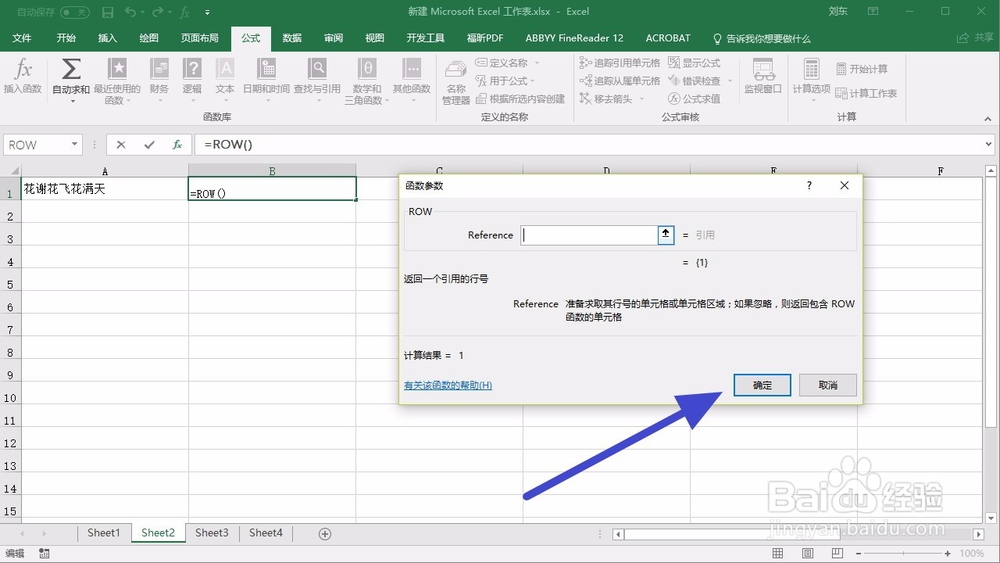Click Calculate Sheet (计算工作表)

[866, 93]
